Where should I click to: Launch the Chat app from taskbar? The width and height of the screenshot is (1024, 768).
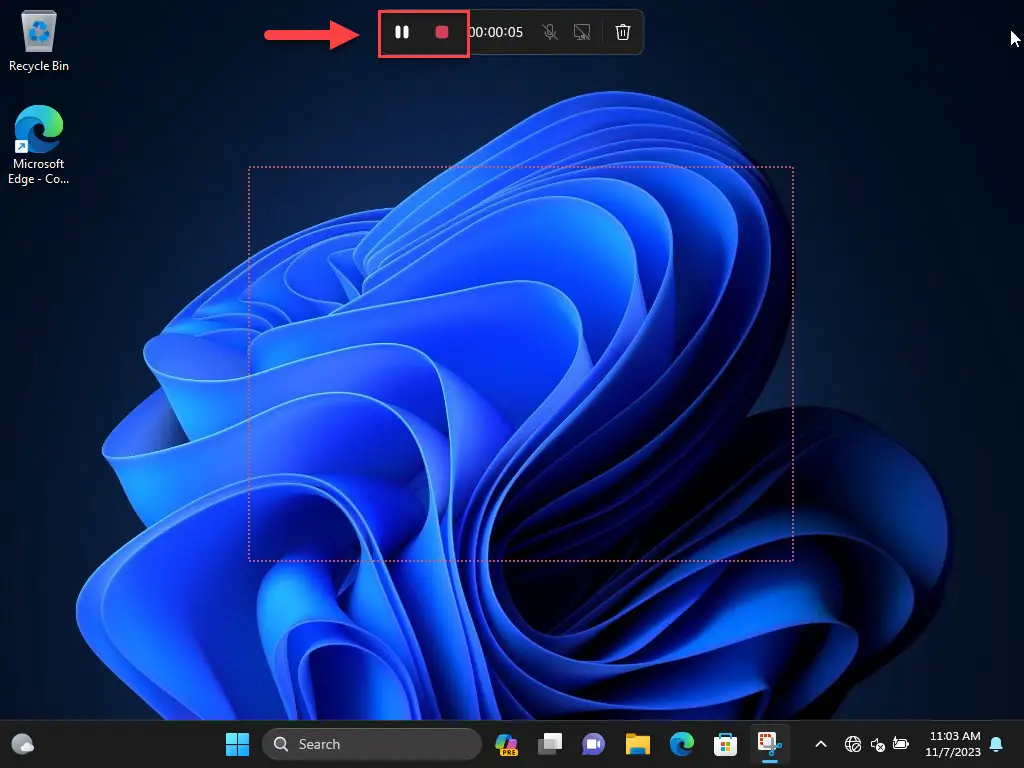pos(594,744)
